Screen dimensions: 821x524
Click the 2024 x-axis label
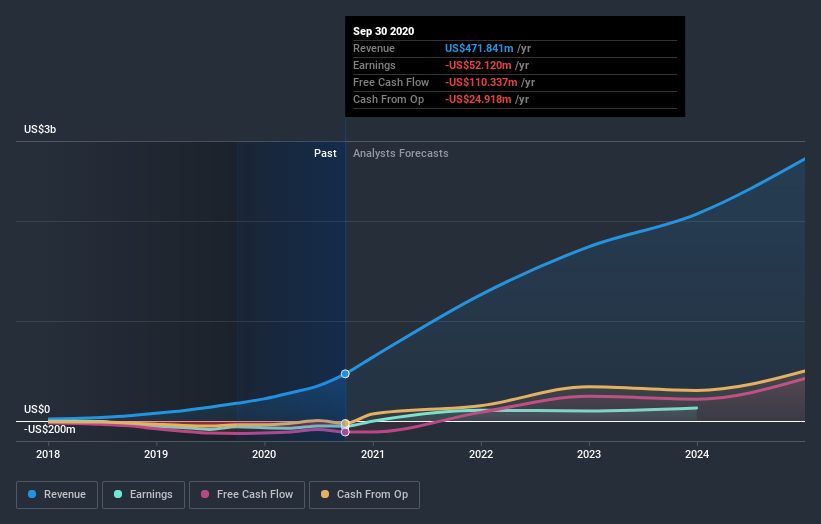tap(697, 454)
